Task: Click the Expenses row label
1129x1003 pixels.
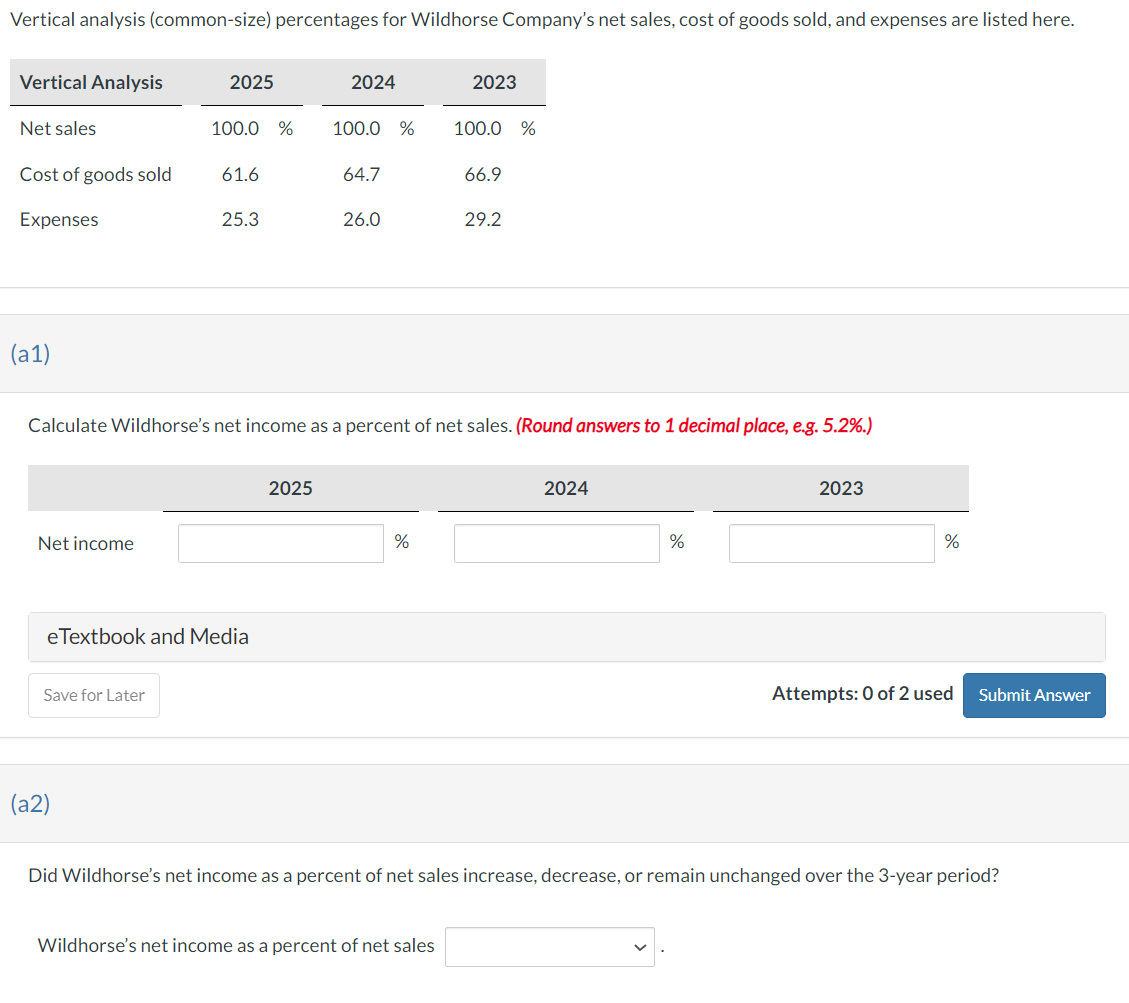Action: tap(59, 219)
